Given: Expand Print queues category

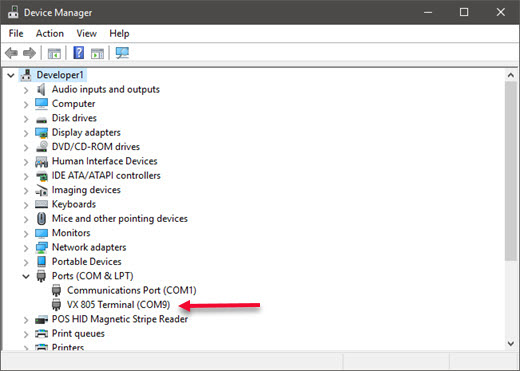Looking at the screenshot, I should 26,334.
